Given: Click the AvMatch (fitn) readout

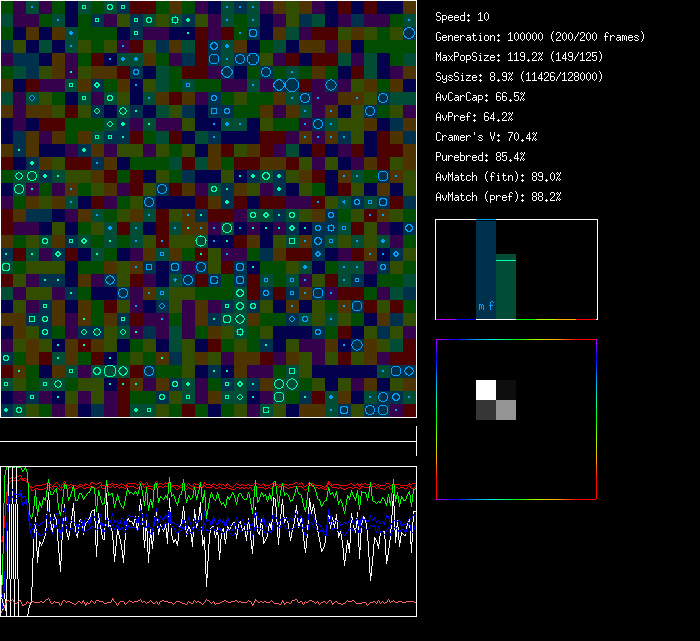Looking at the screenshot, I should 498,177.
